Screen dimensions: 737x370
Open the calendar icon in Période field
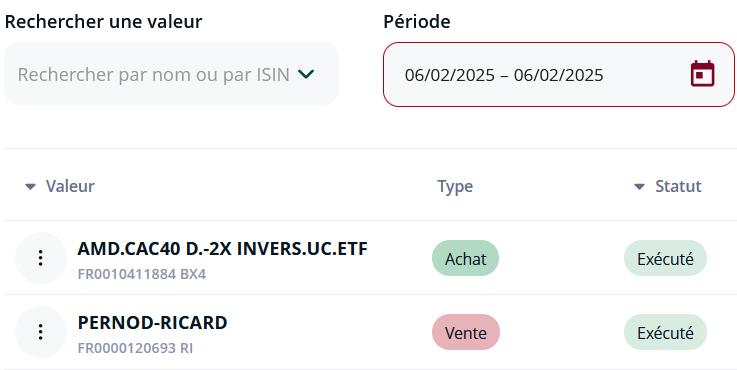[702, 74]
